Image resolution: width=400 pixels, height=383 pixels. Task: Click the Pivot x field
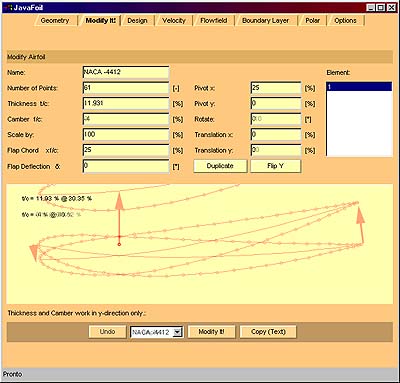(276, 88)
